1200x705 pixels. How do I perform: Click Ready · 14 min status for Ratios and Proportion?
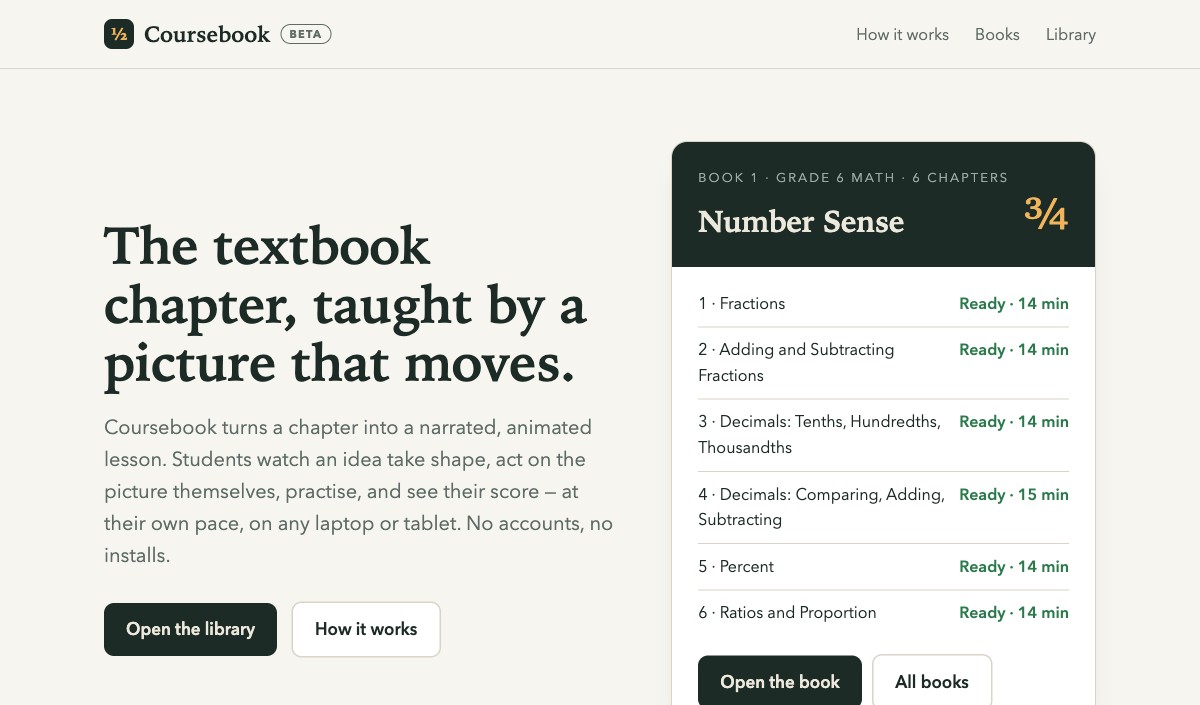click(x=1014, y=612)
